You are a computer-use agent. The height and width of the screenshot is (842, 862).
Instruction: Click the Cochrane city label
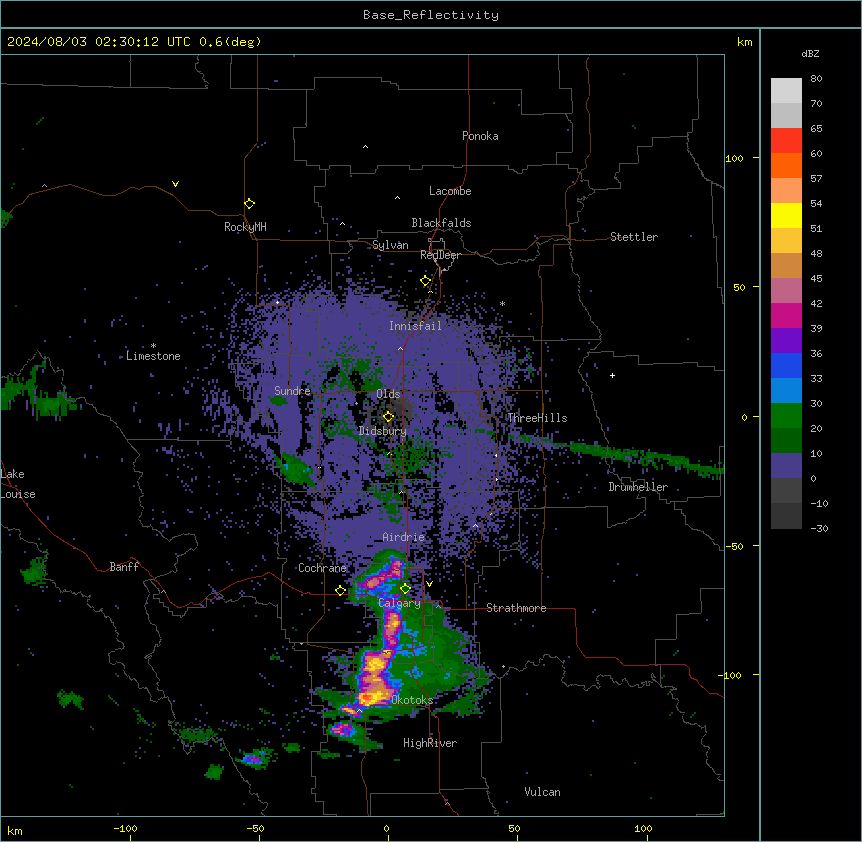coord(322,568)
